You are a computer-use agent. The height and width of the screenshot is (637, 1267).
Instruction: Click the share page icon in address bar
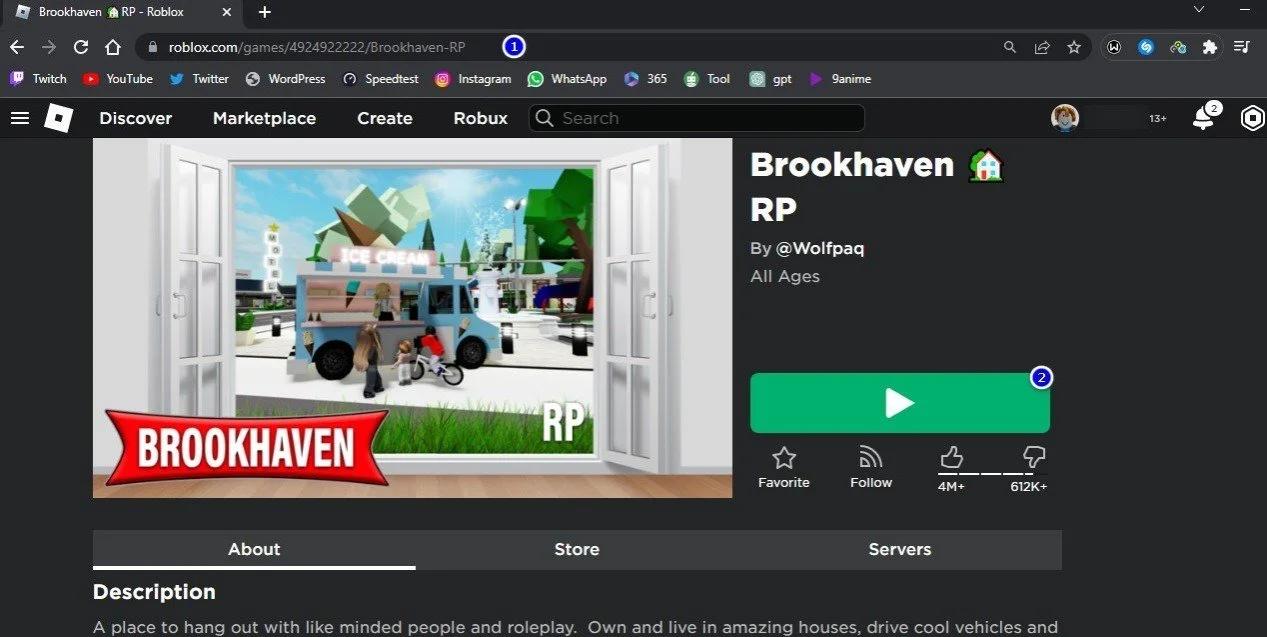[x=1042, y=47]
